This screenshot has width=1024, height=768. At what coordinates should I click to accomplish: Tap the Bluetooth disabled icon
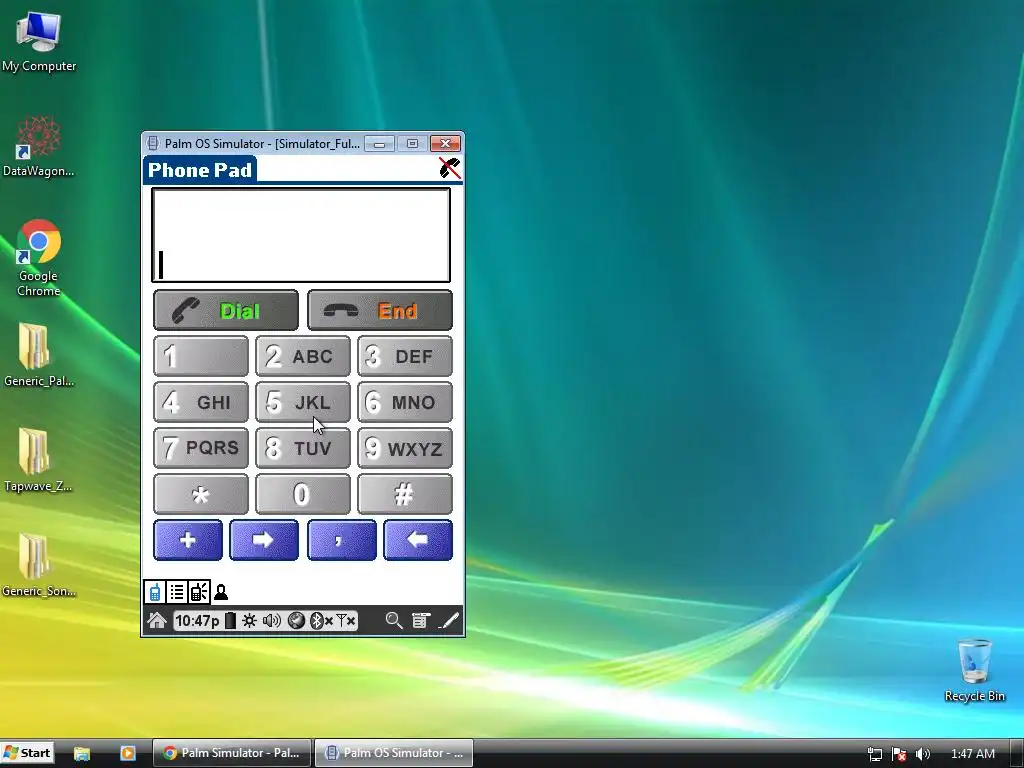[320, 620]
